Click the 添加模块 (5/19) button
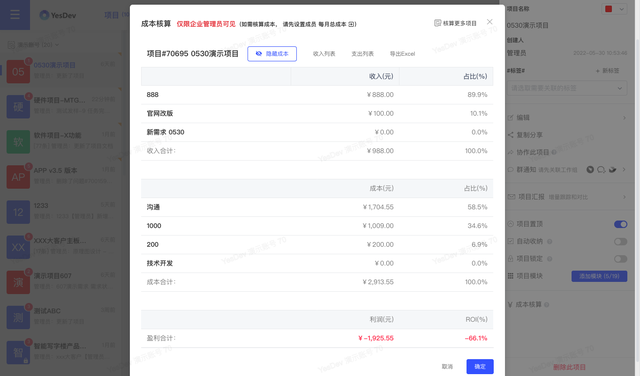Viewport: 640px width, 376px height. (599, 276)
